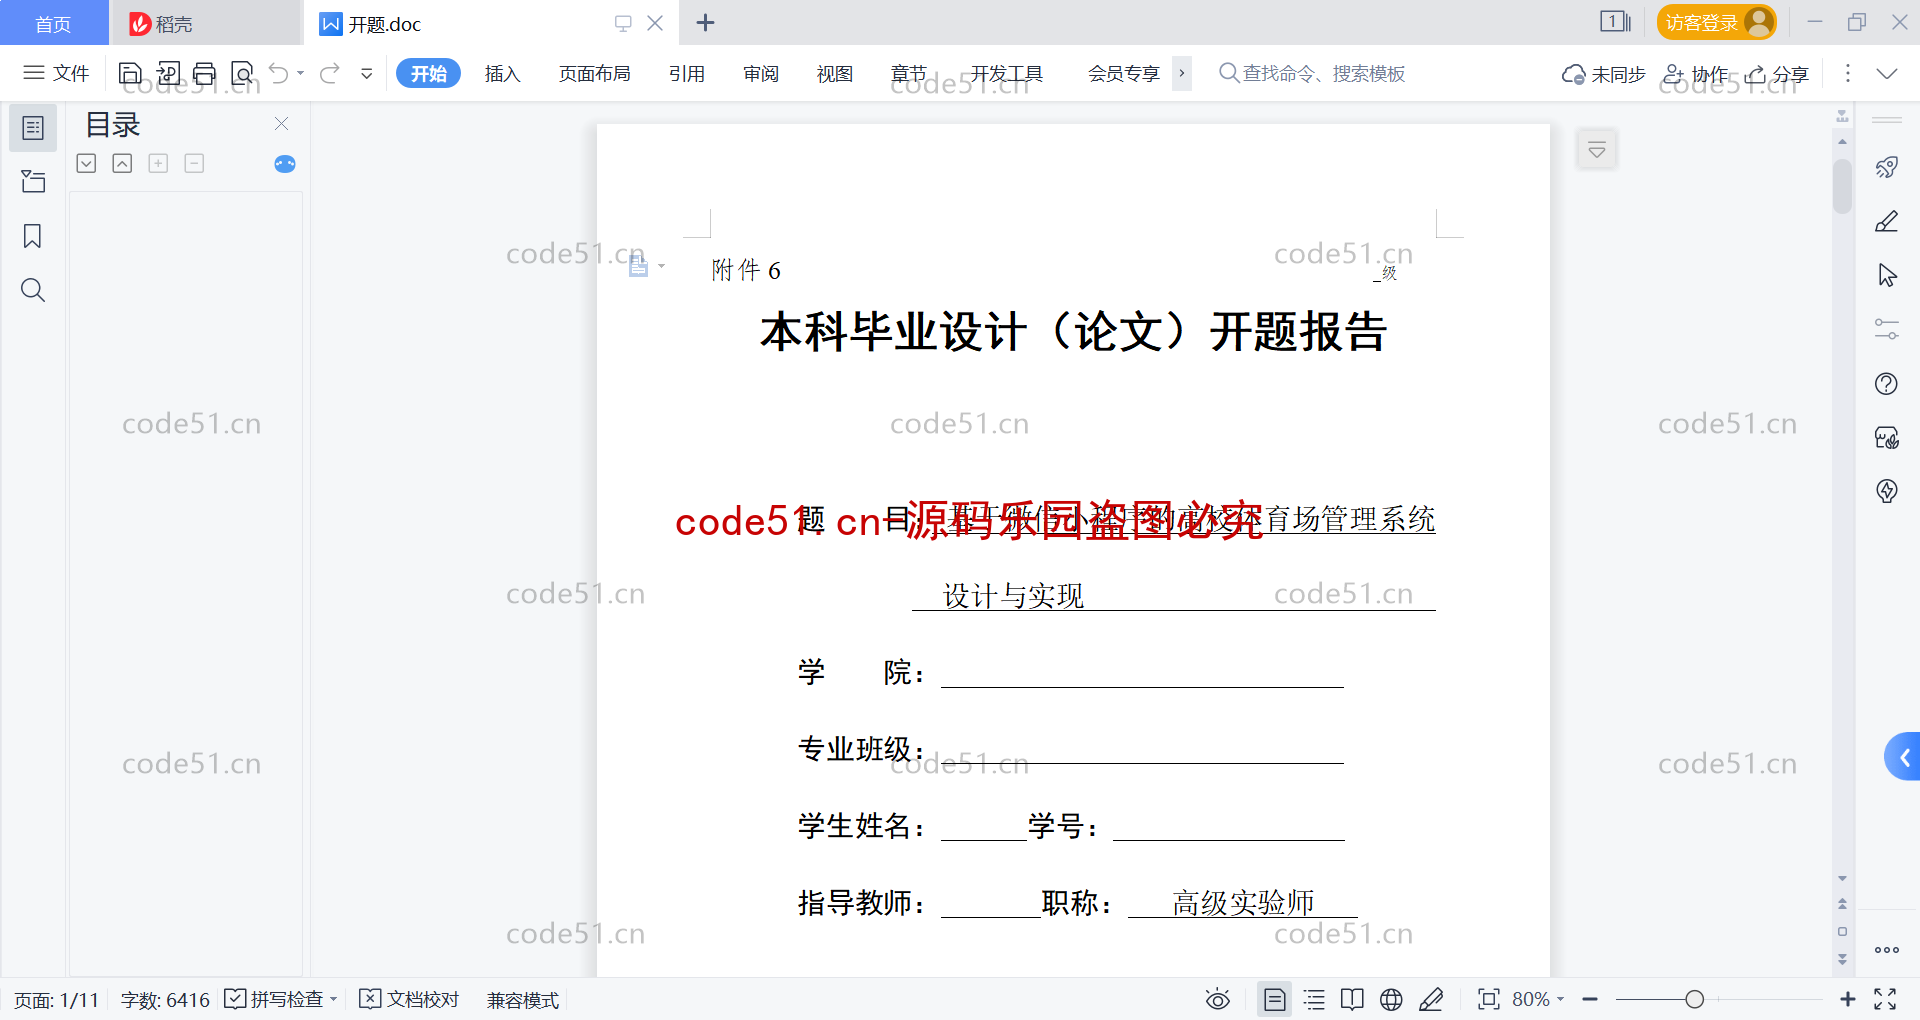Toggle the outline/目录 sidebar icon
The width and height of the screenshot is (1920, 1020).
[x=33, y=128]
